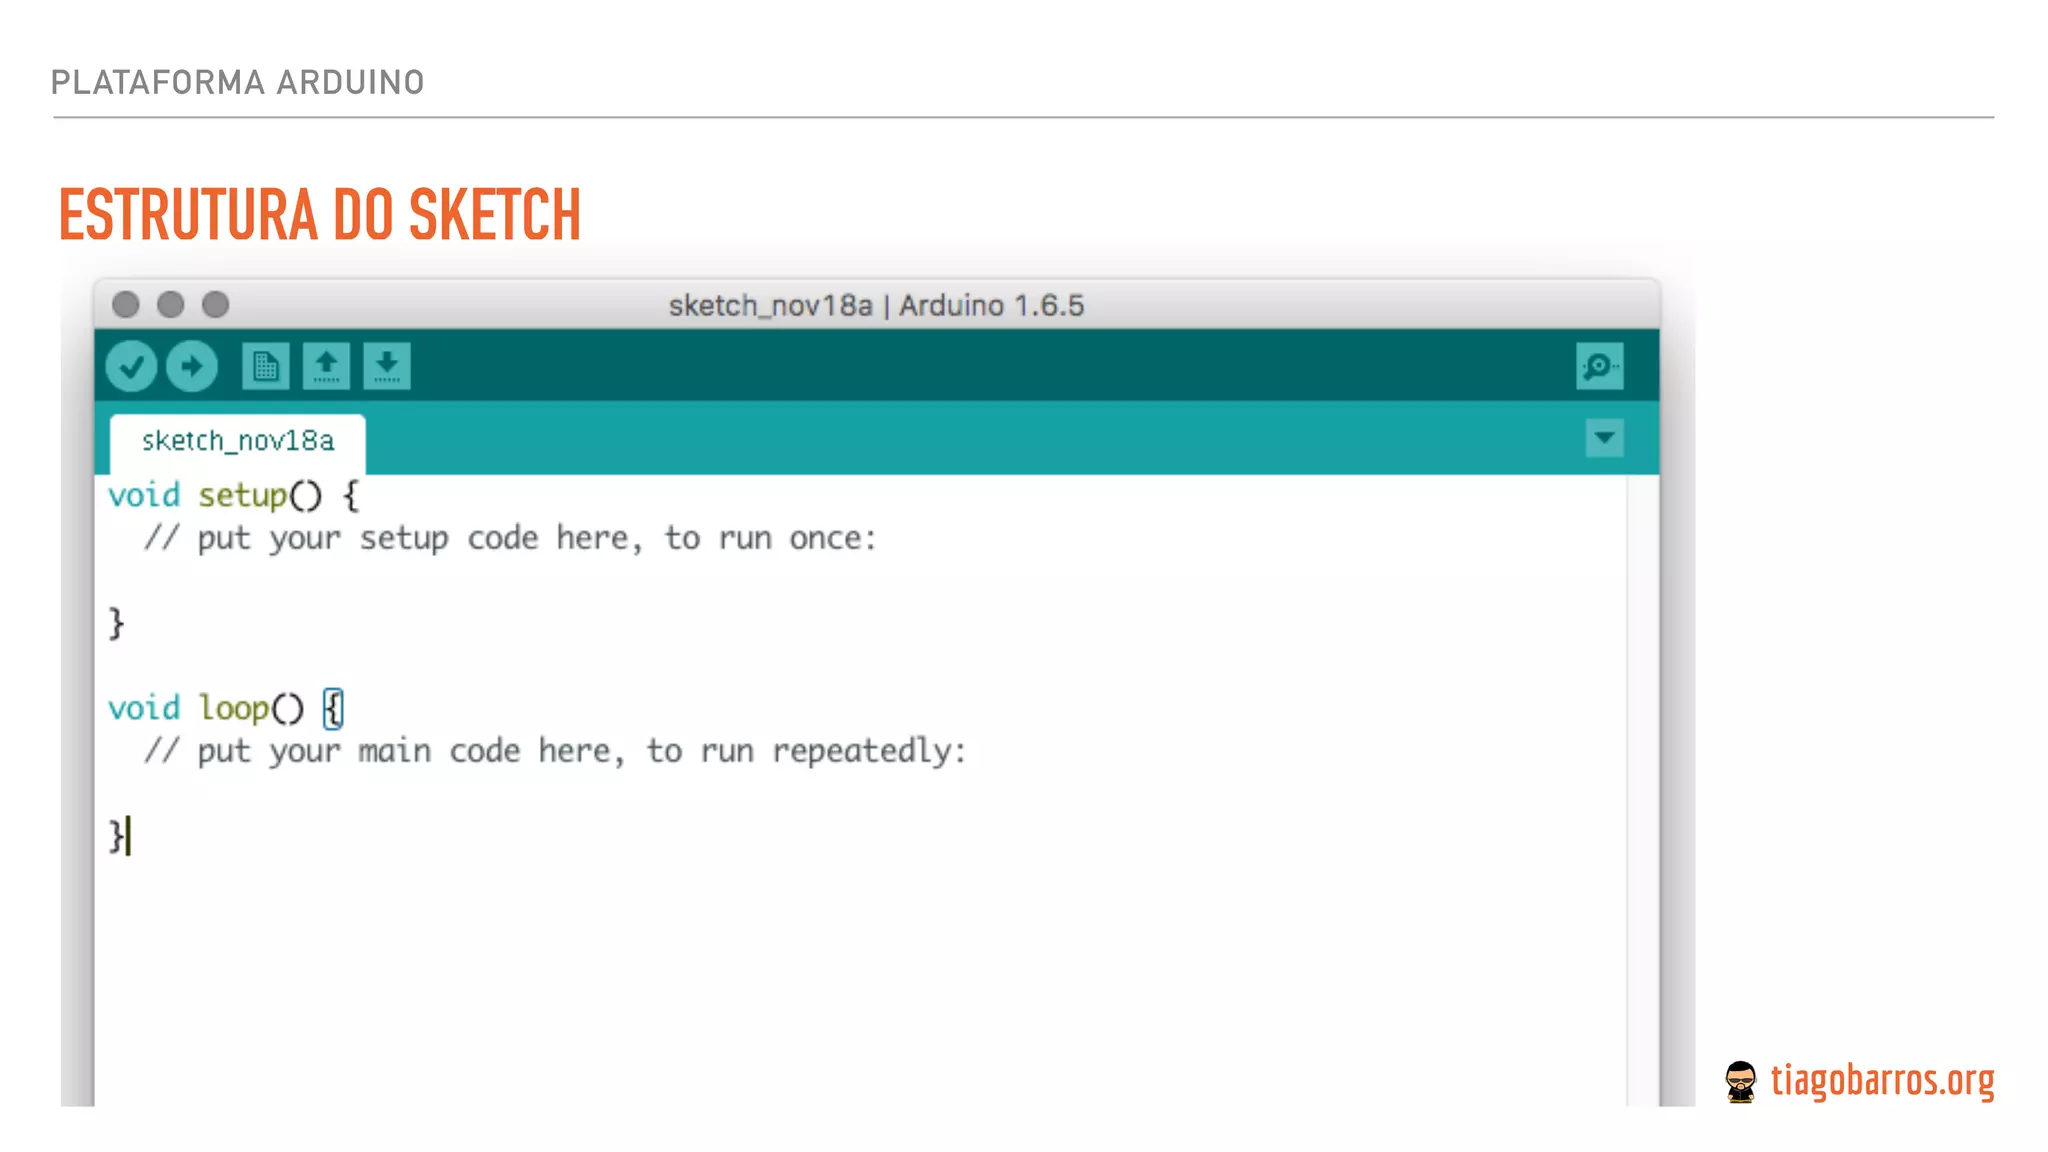Place cursor on the setup function name
Image resolution: width=2048 pixels, height=1152 pixels.
pos(242,496)
